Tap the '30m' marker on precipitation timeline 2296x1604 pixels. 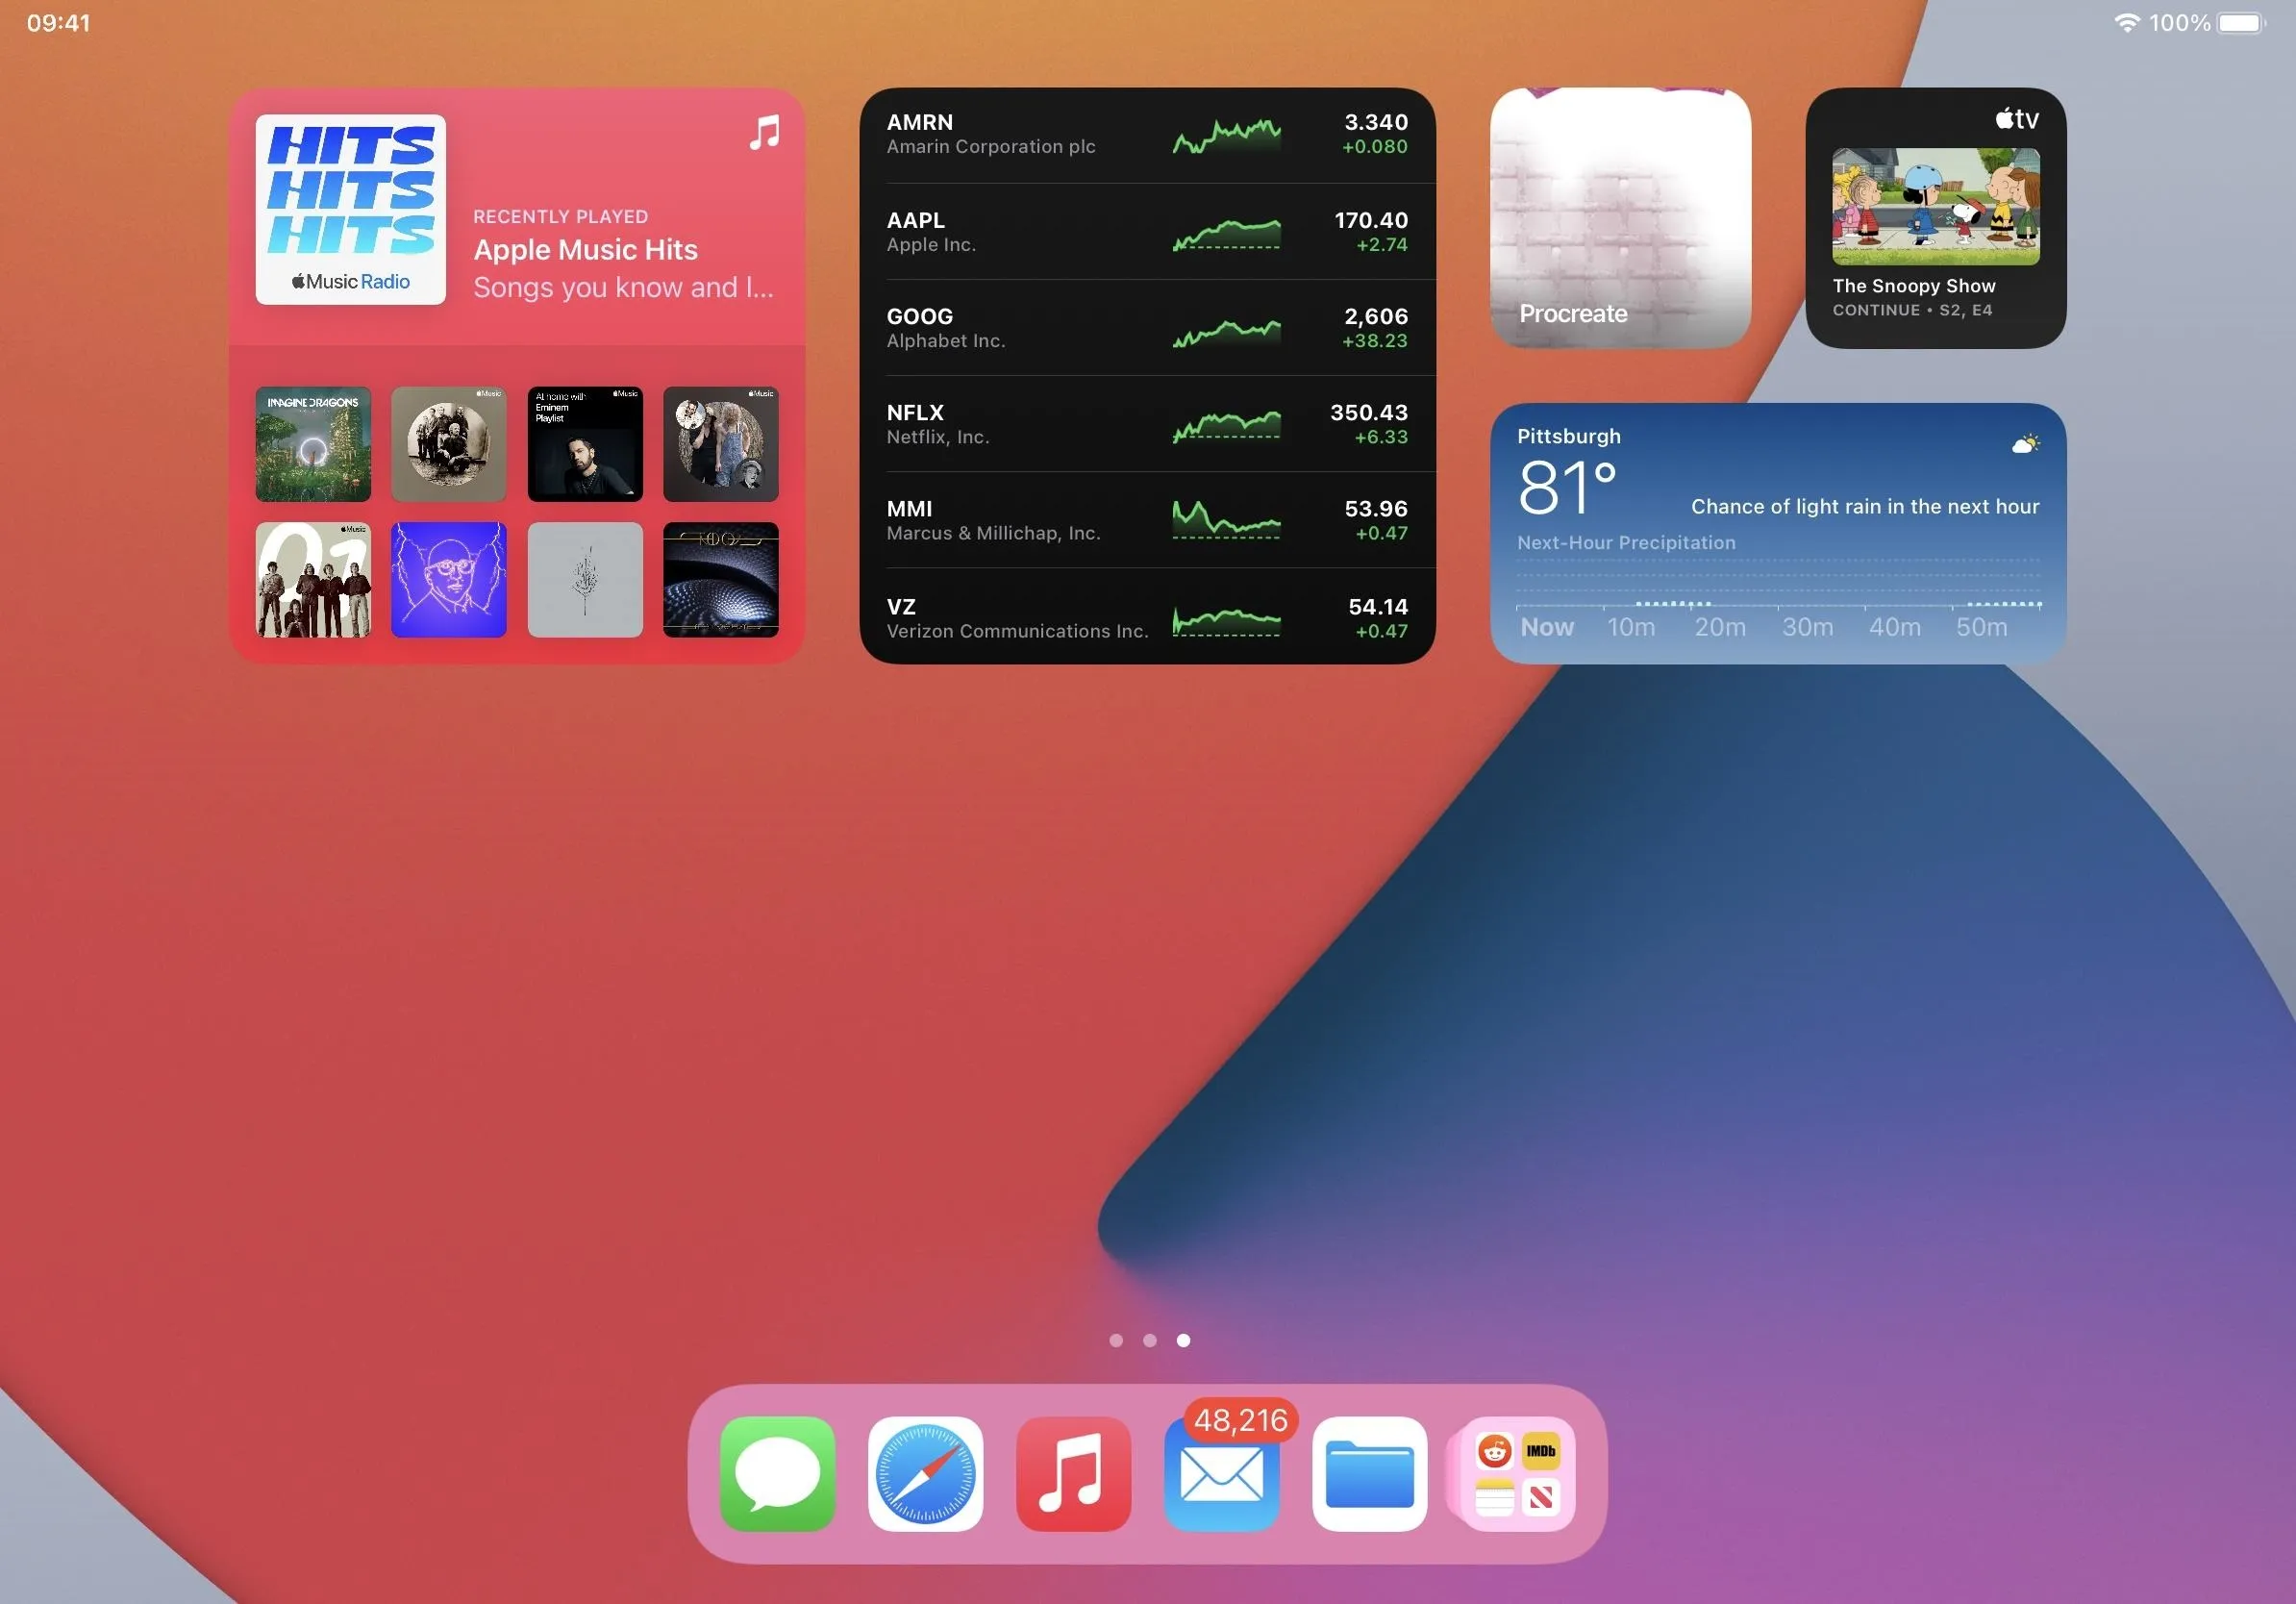(x=1807, y=627)
